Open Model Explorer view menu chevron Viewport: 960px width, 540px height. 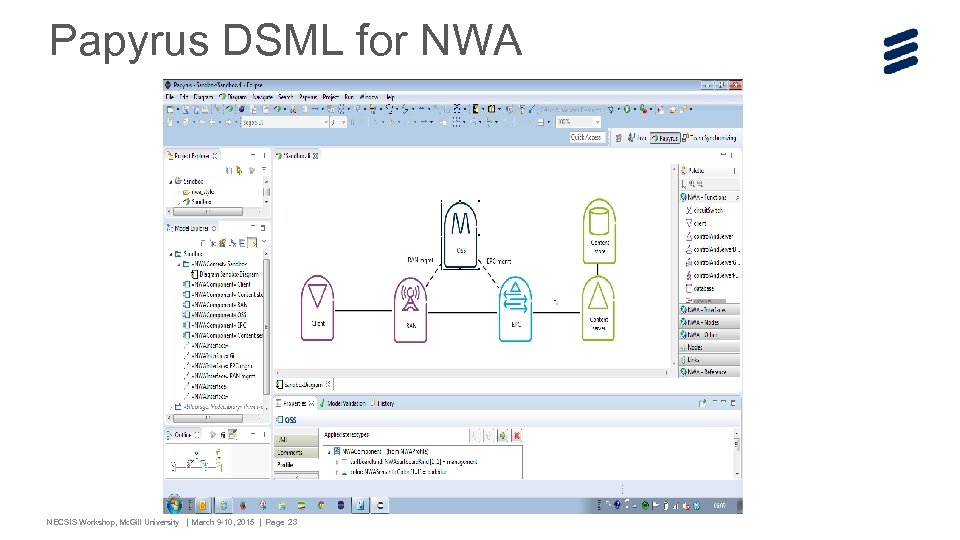pyautogui.click(x=264, y=243)
